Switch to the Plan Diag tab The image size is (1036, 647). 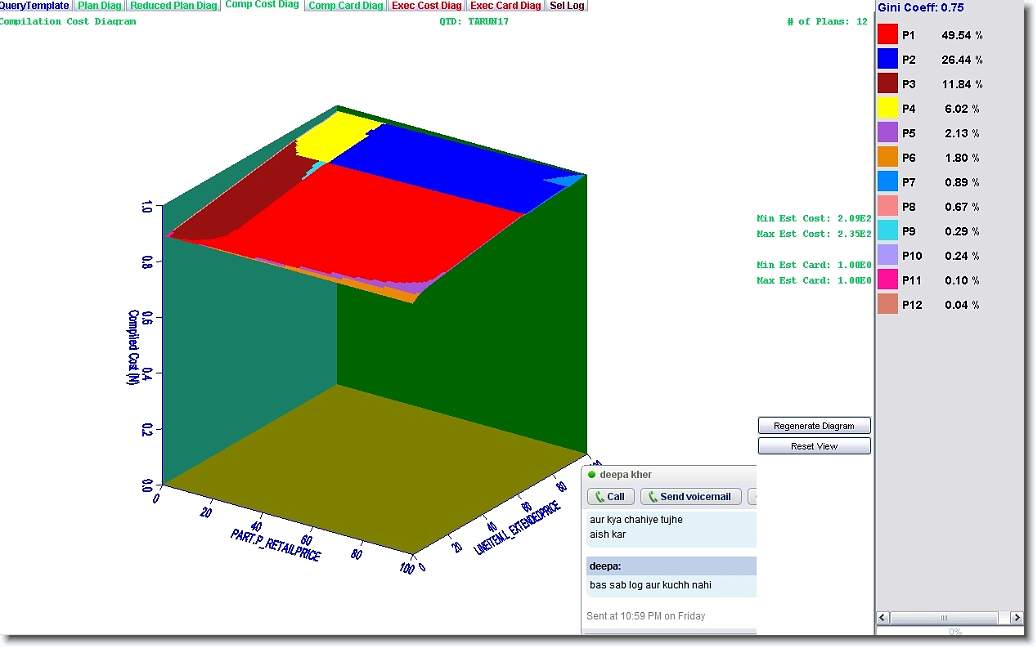click(x=100, y=6)
